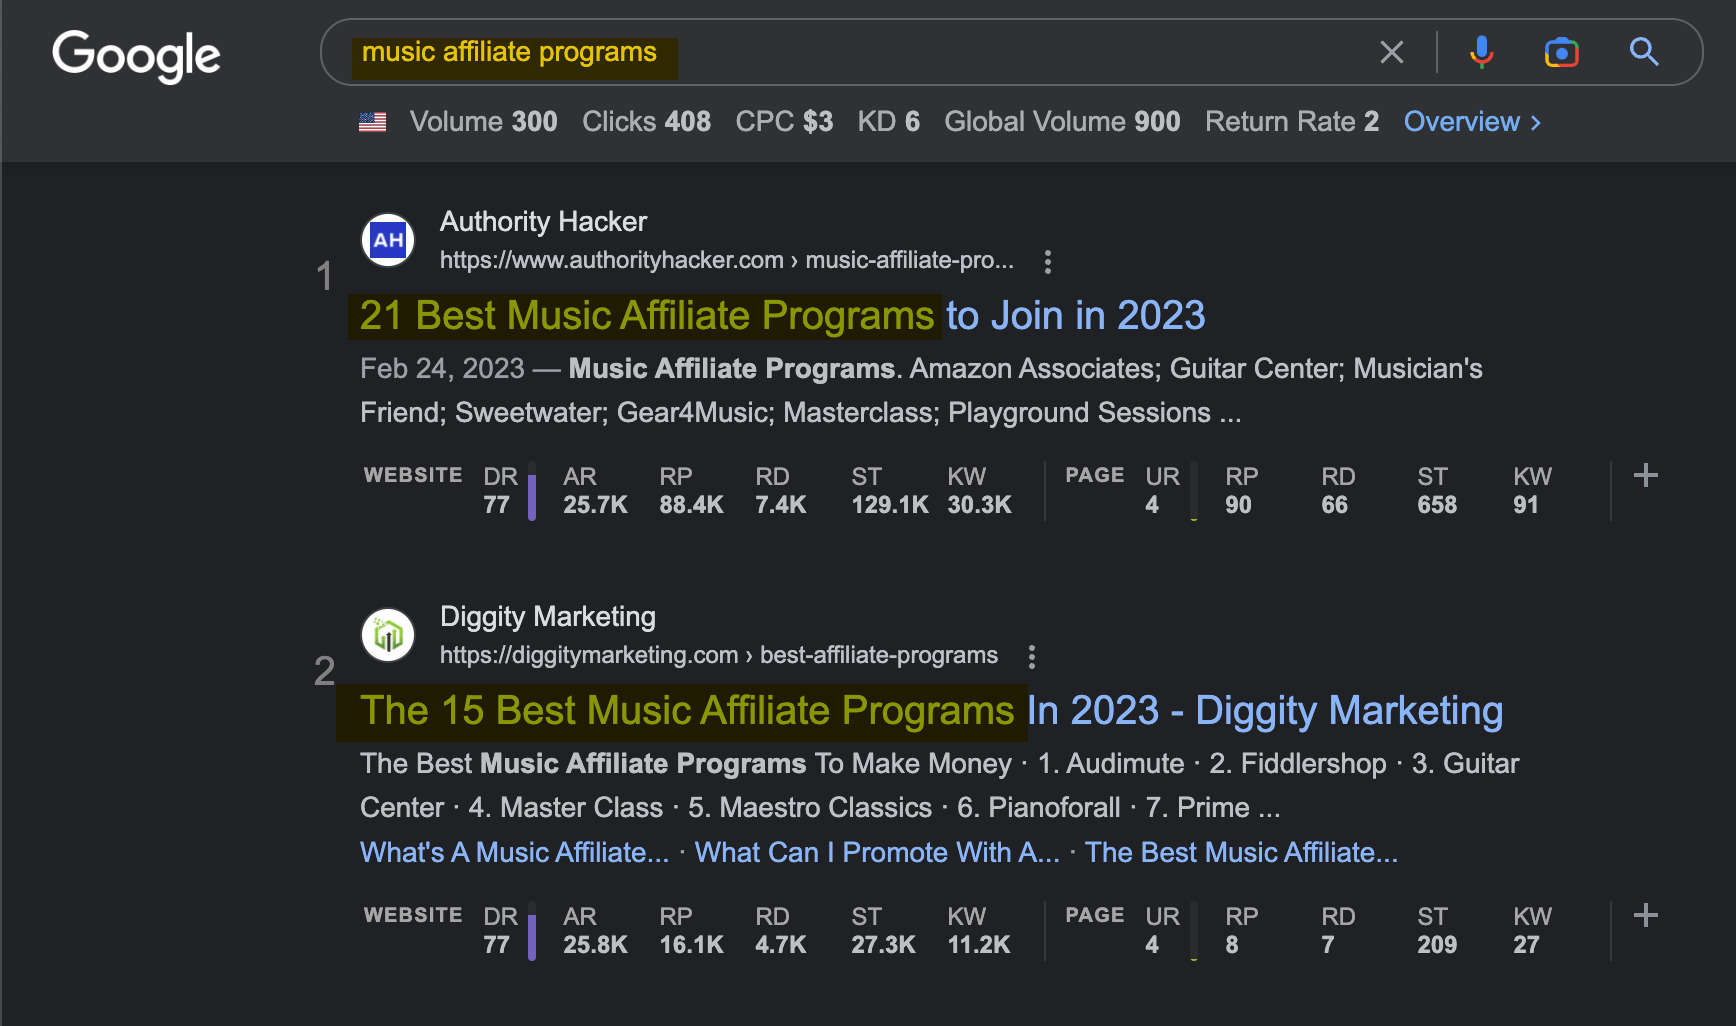Clear the search query with the X icon
This screenshot has width=1736, height=1026.
tap(1392, 52)
